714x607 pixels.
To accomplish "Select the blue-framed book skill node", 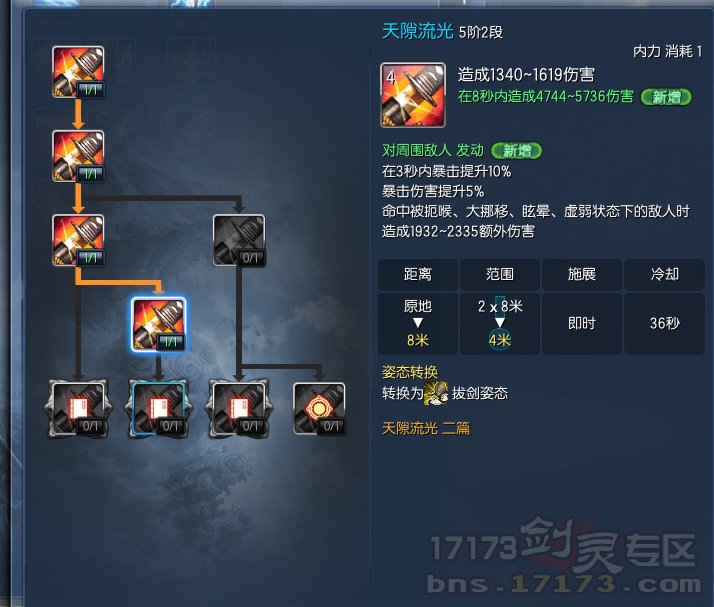I will click(158, 408).
